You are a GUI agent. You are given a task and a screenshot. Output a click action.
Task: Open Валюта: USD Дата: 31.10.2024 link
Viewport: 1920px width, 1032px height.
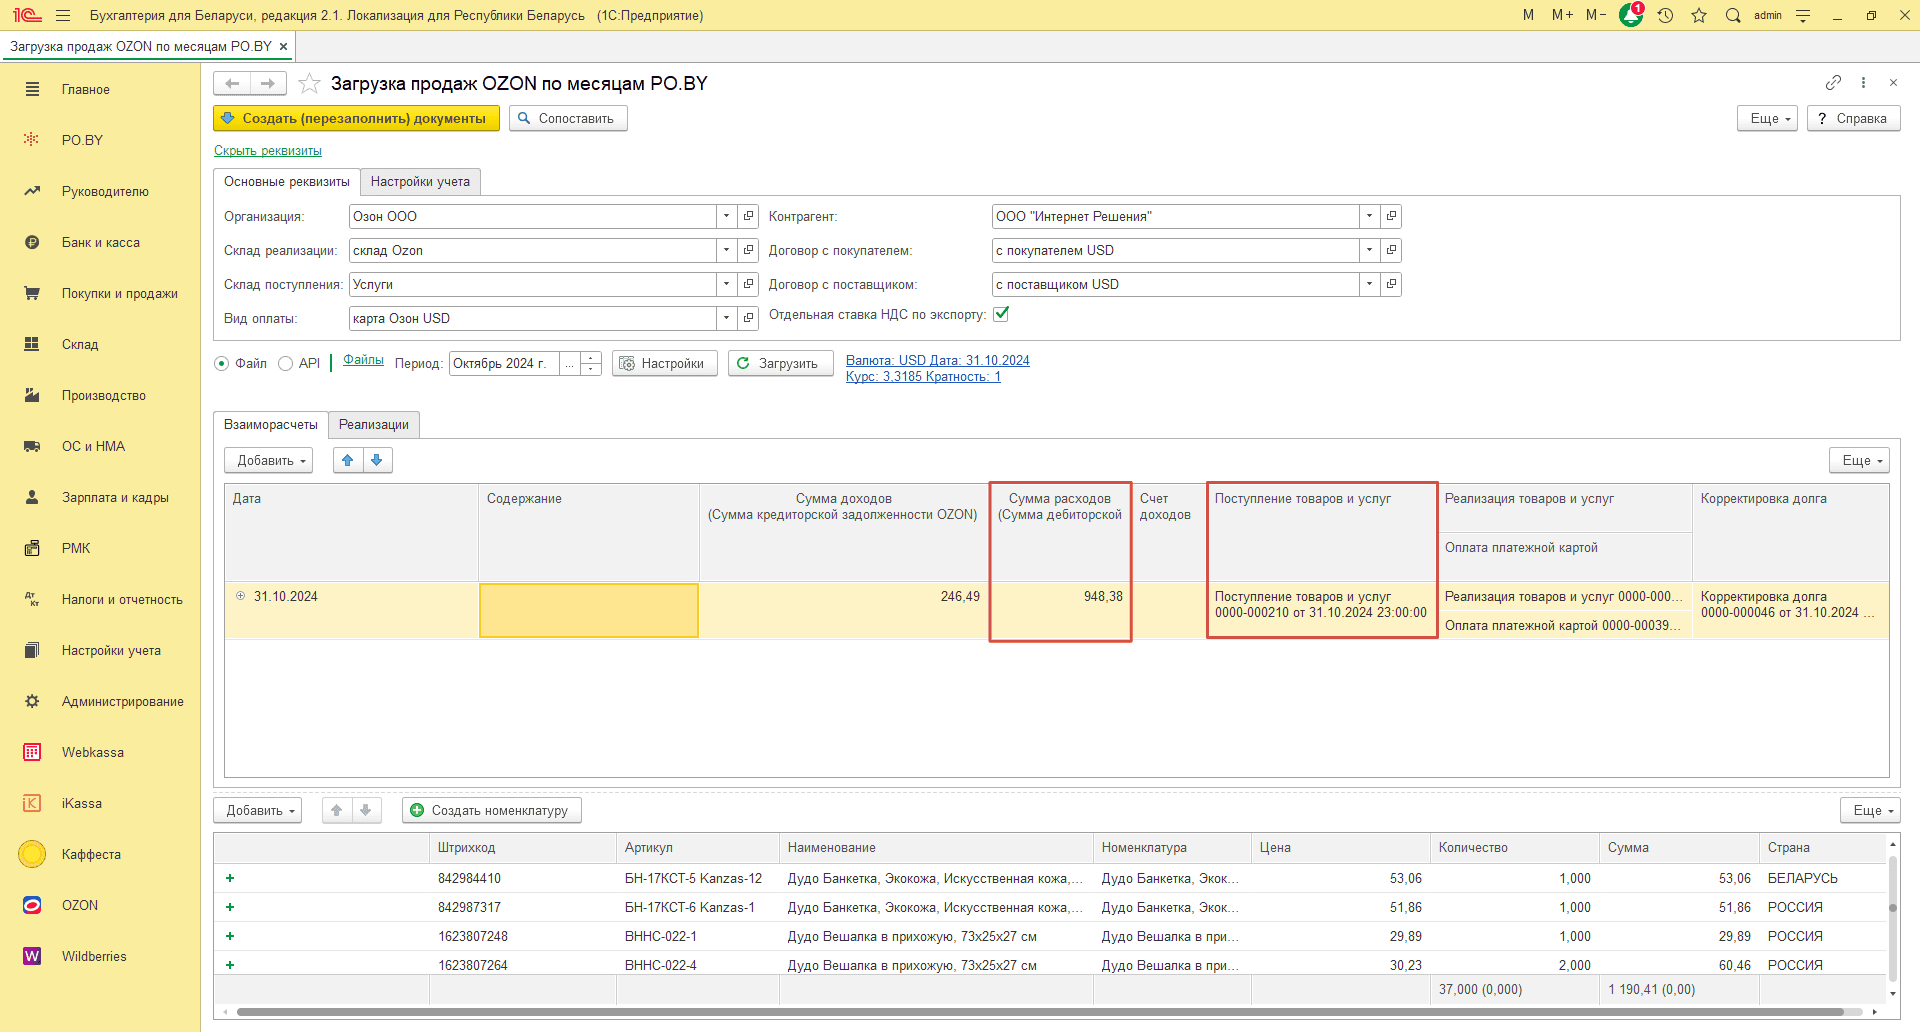(937, 360)
